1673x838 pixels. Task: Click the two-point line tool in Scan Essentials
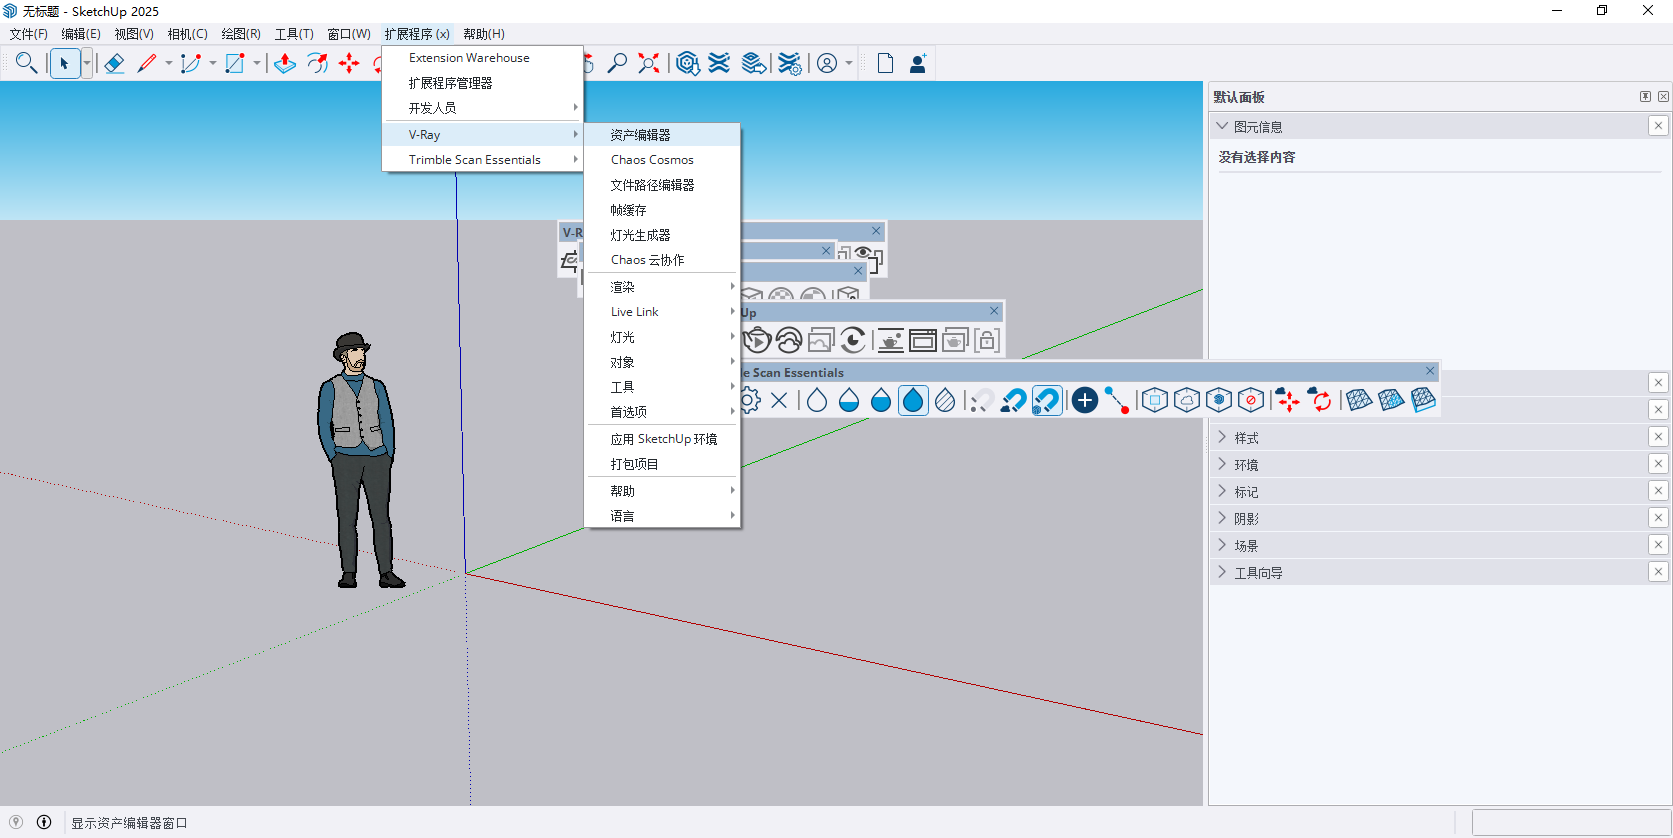(1117, 400)
